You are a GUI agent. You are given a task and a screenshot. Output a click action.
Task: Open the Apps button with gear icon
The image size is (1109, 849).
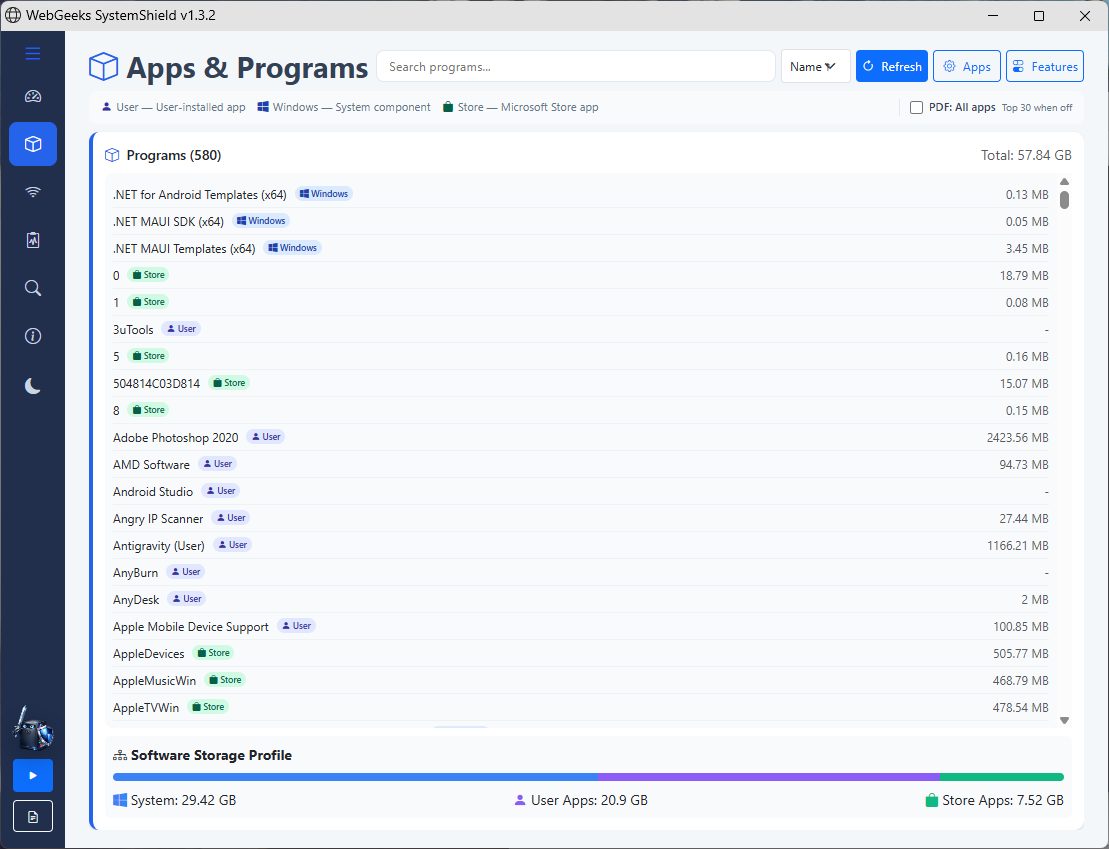(966, 67)
